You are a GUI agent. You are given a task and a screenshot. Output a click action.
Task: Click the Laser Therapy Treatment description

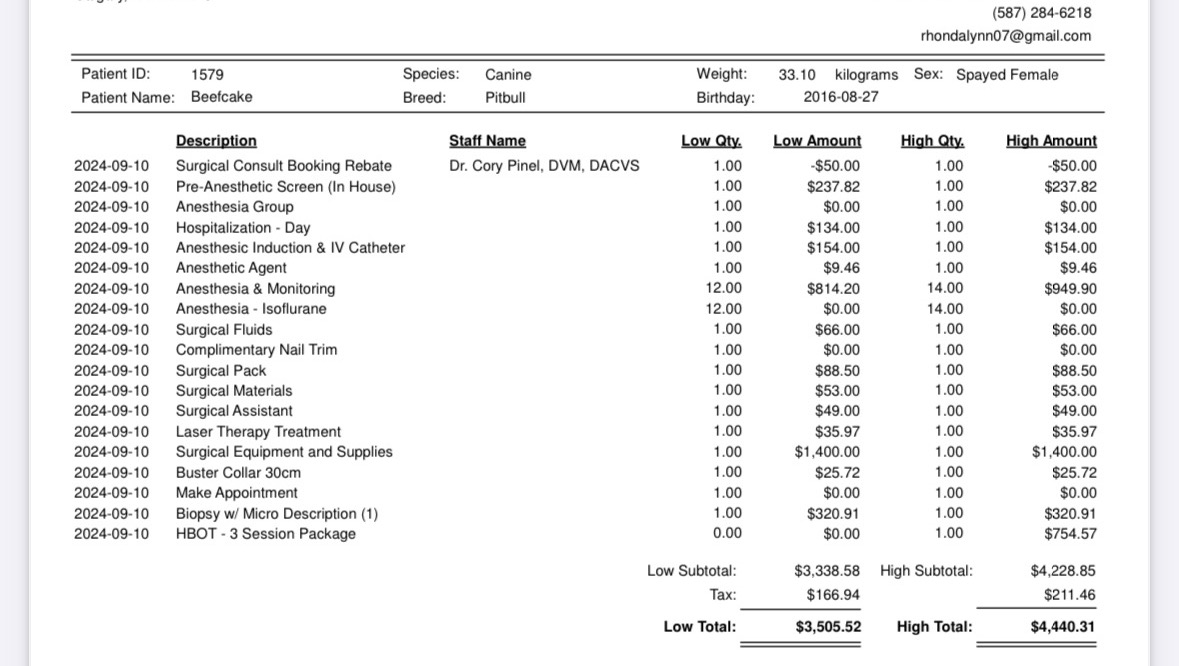[x=258, y=432]
